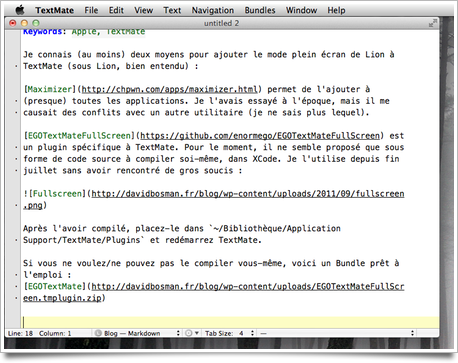Click the line starting 'juillet sans avoir'
This screenshot has height=363, width=458.
[x=132, y=170]
